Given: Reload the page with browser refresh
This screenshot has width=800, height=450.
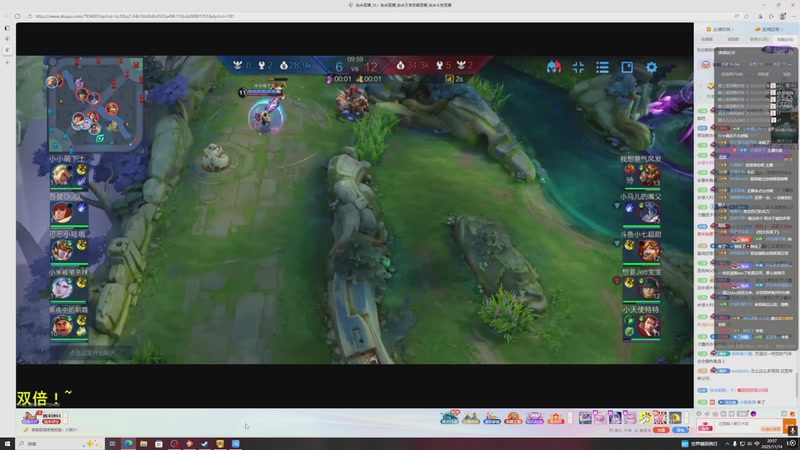Looking at the screenshot, I should coord(17,16).
